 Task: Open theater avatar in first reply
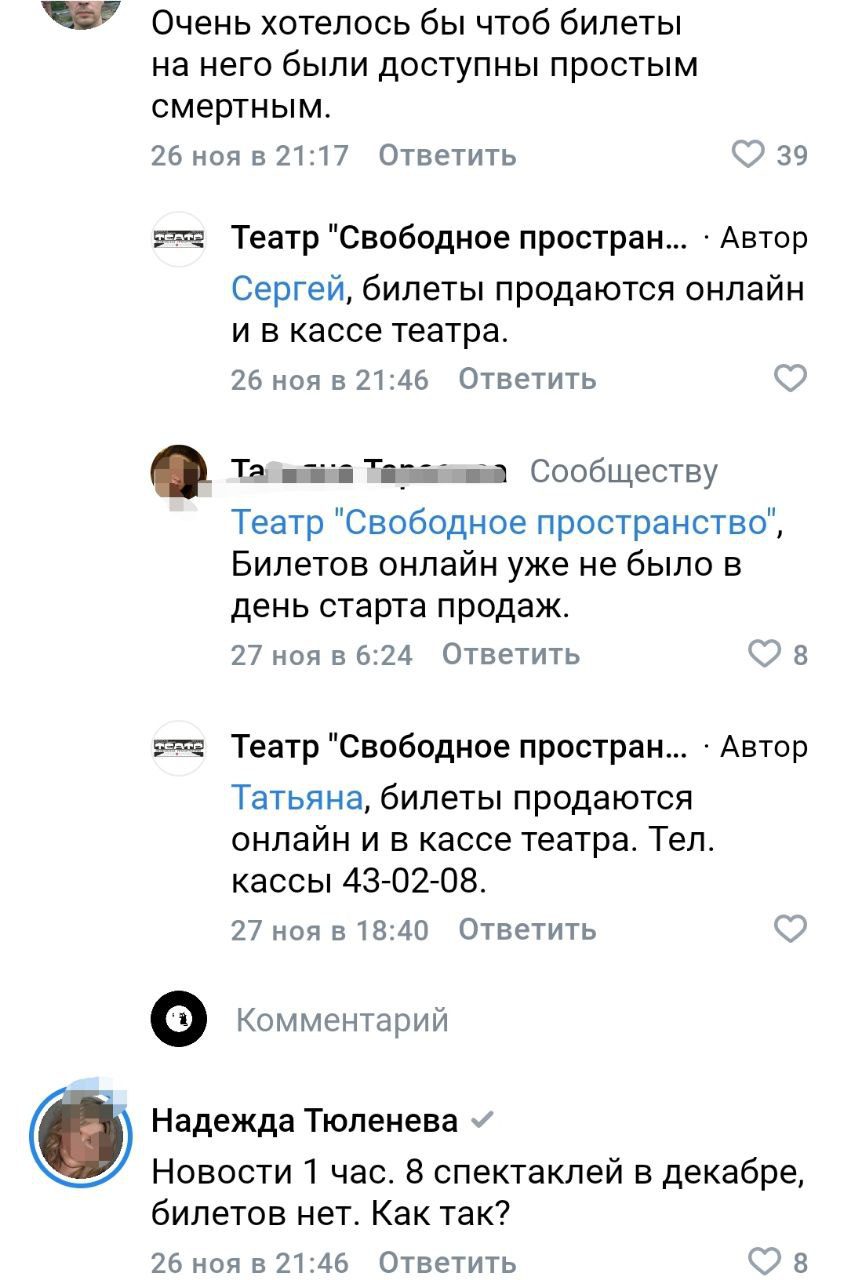179,239
